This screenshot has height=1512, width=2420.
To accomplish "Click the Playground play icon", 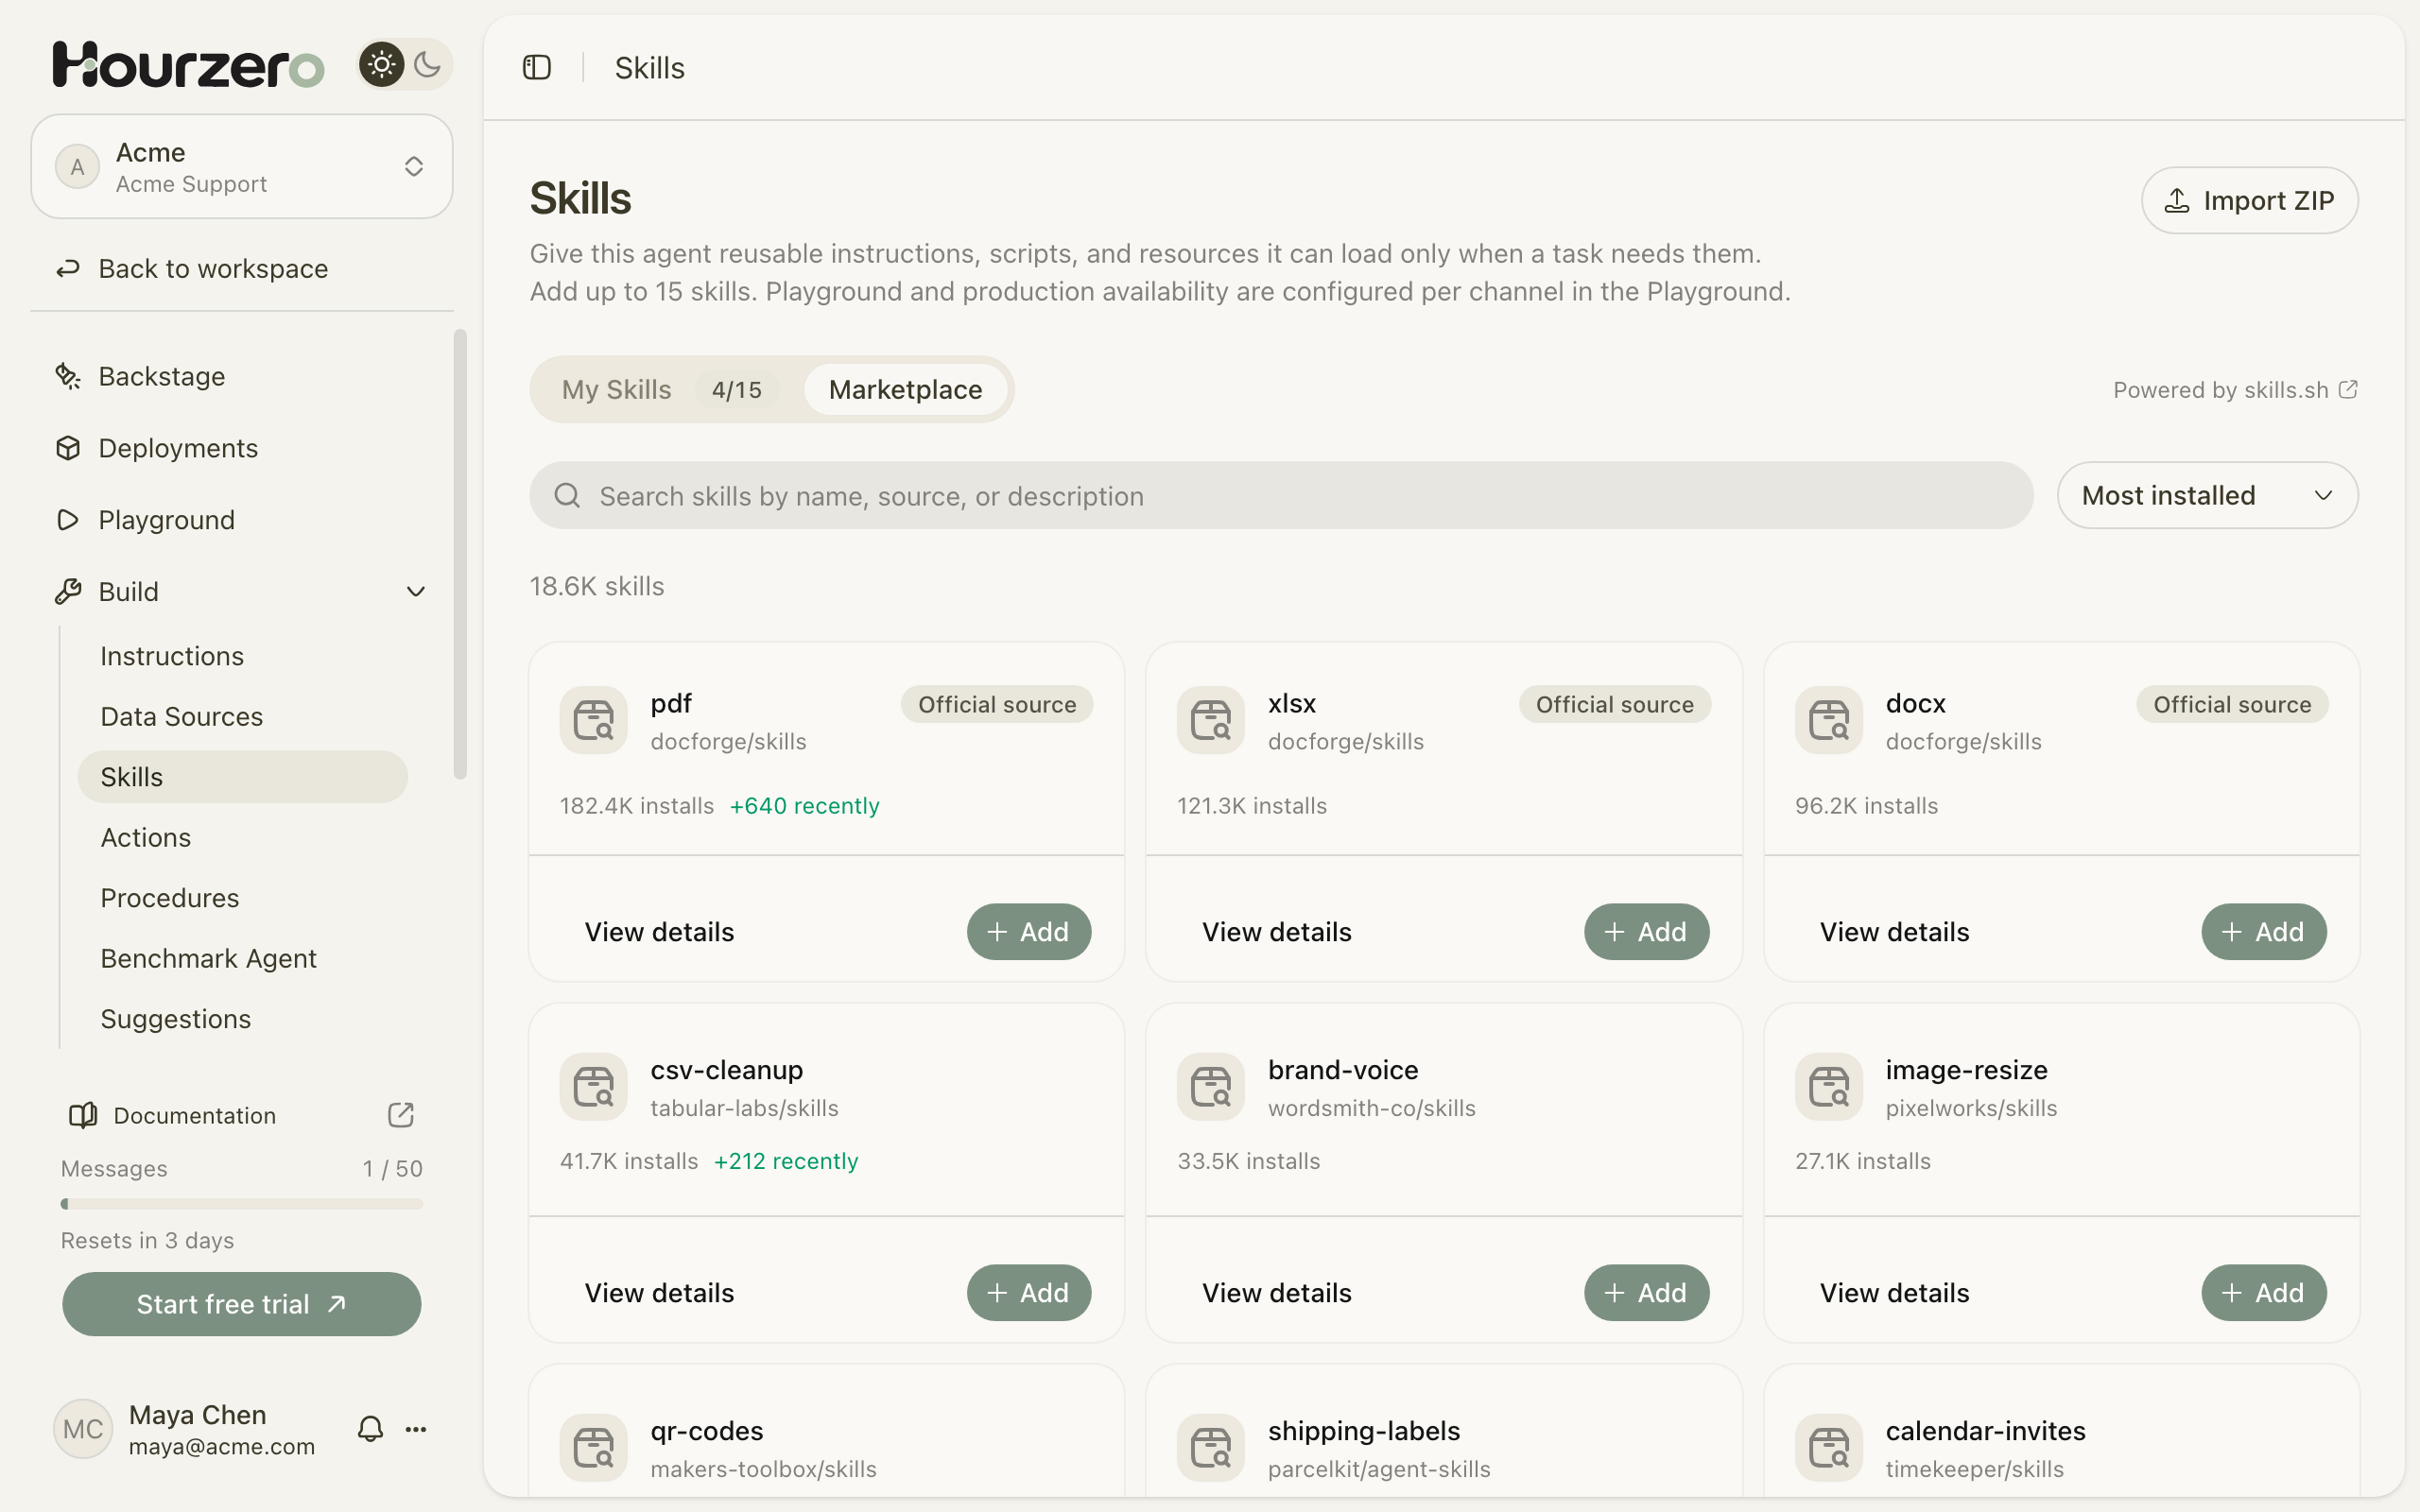I will (x=68, y=520).
